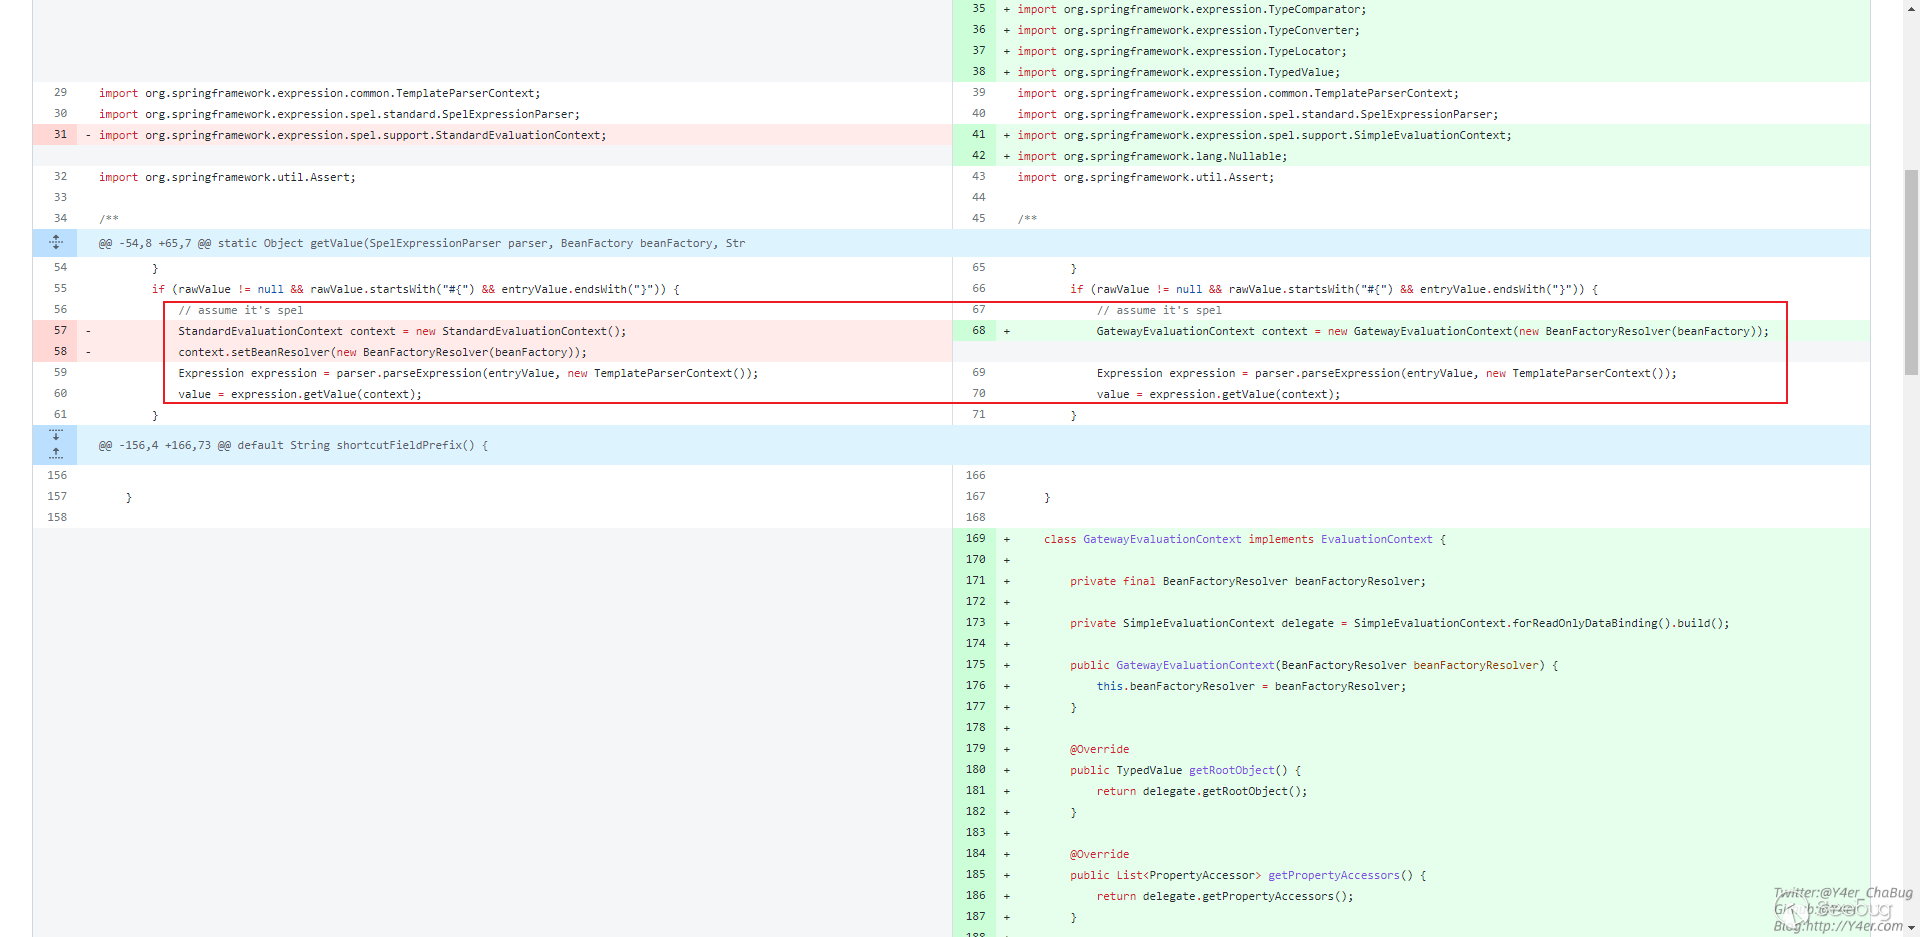This screenshot has height=937, width=1920.
Task: Click removed StandardEvaluationContext import line
Action: [352, 135]
